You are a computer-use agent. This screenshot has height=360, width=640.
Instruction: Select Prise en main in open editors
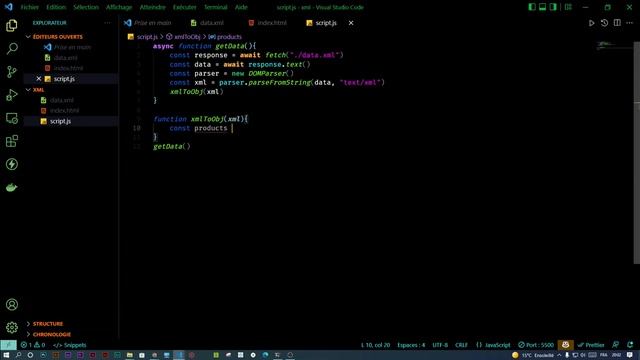point(72,47)
